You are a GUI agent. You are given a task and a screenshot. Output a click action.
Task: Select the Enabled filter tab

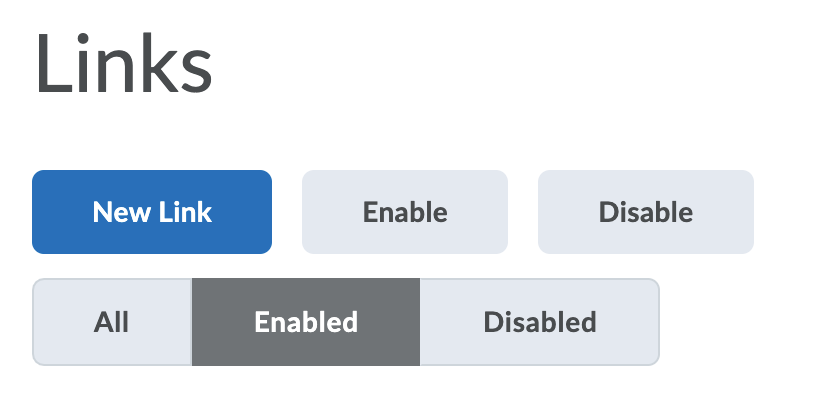point(306,322)
